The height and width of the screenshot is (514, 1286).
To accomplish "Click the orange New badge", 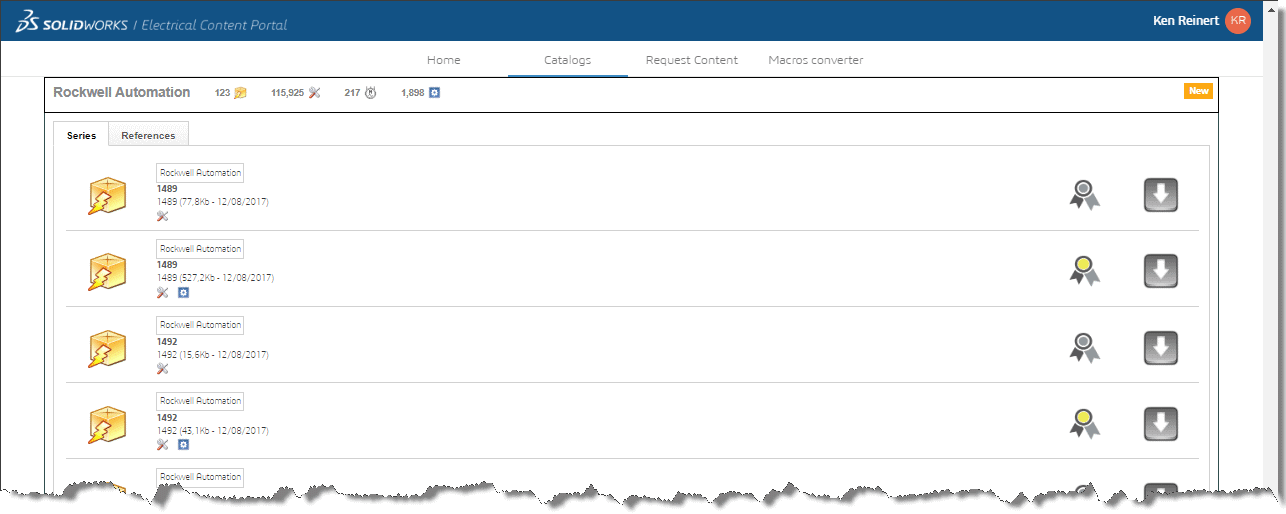I will pyautogui.click(x=1198, y=91).
